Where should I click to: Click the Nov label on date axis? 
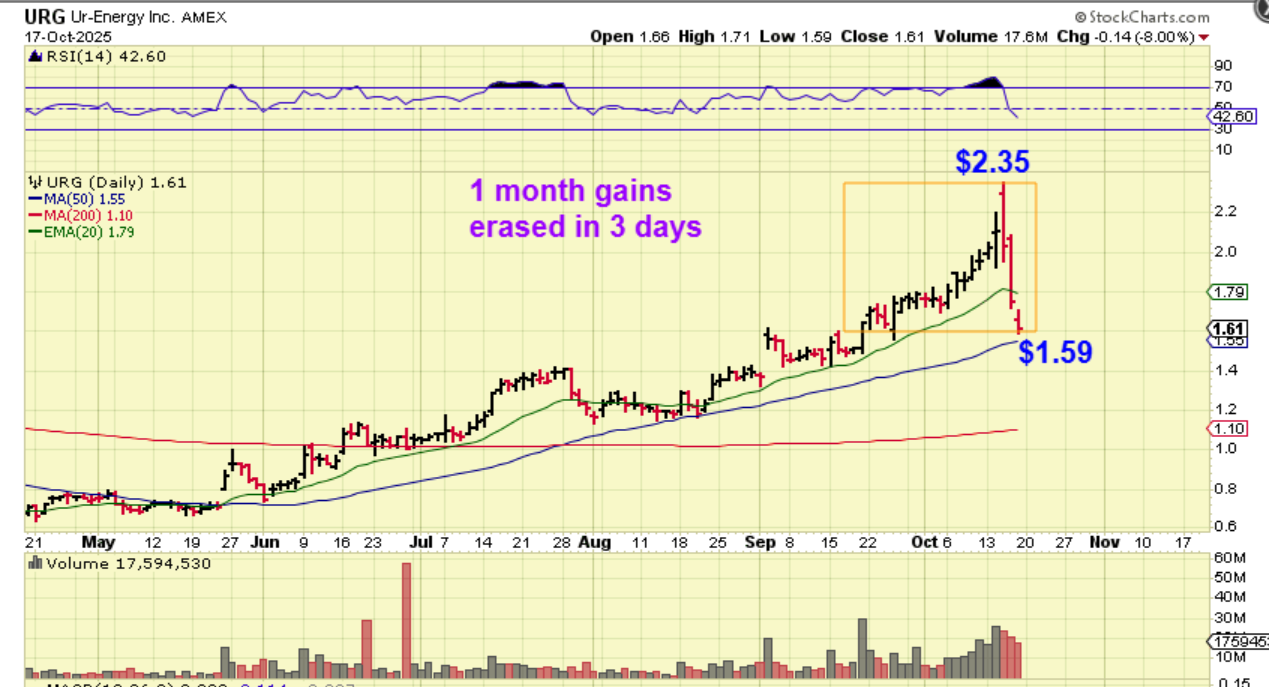1104,541
